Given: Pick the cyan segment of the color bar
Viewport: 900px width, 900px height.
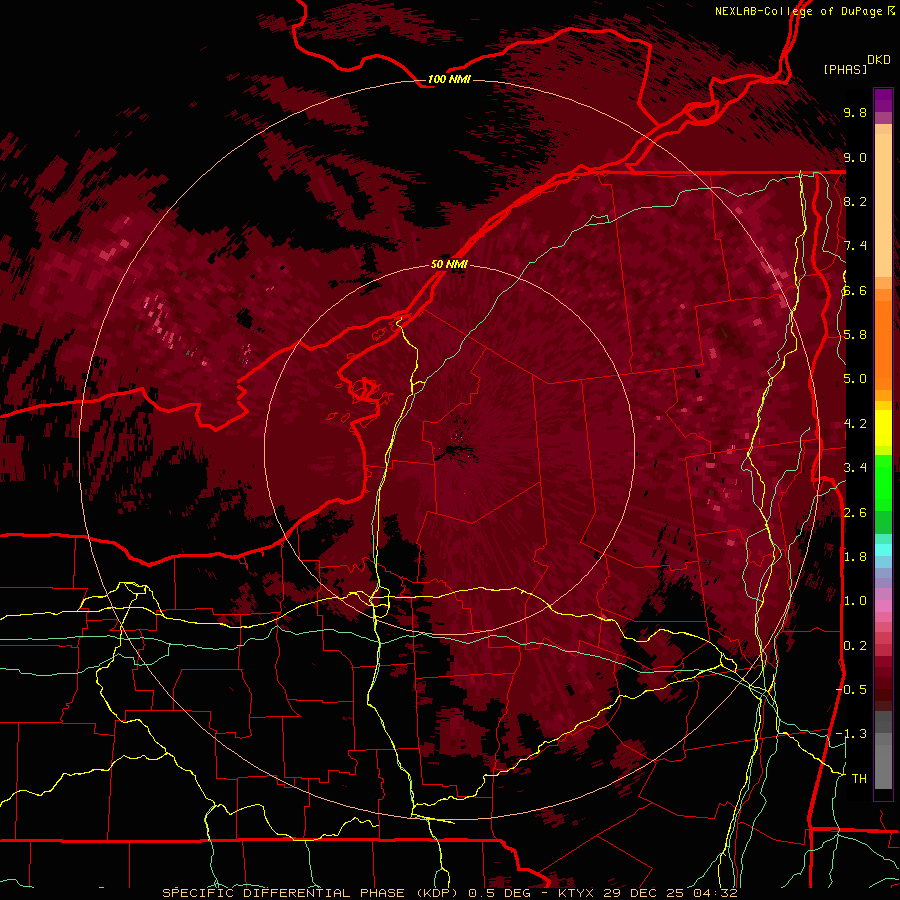Looking at the screenshot, I should (883, 550).
